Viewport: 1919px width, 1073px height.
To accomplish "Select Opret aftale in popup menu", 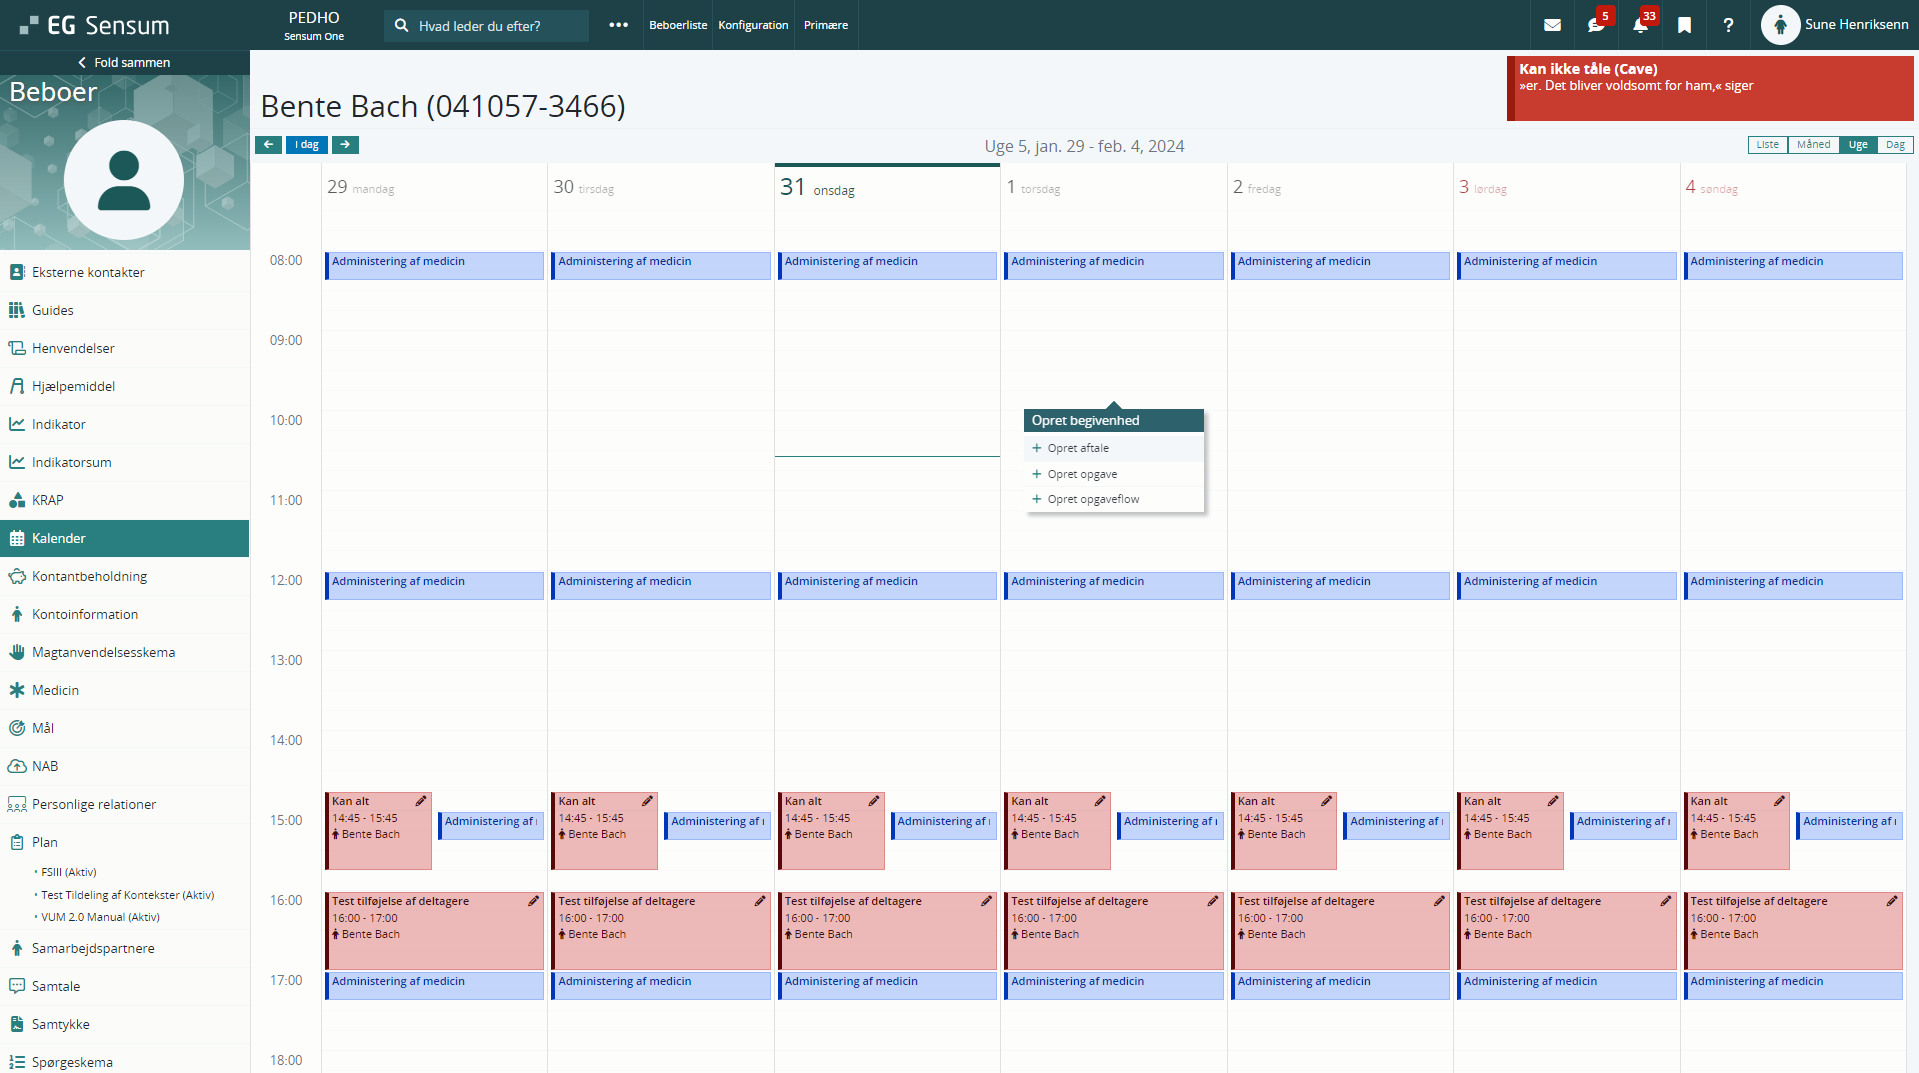I will point(1078,448).
